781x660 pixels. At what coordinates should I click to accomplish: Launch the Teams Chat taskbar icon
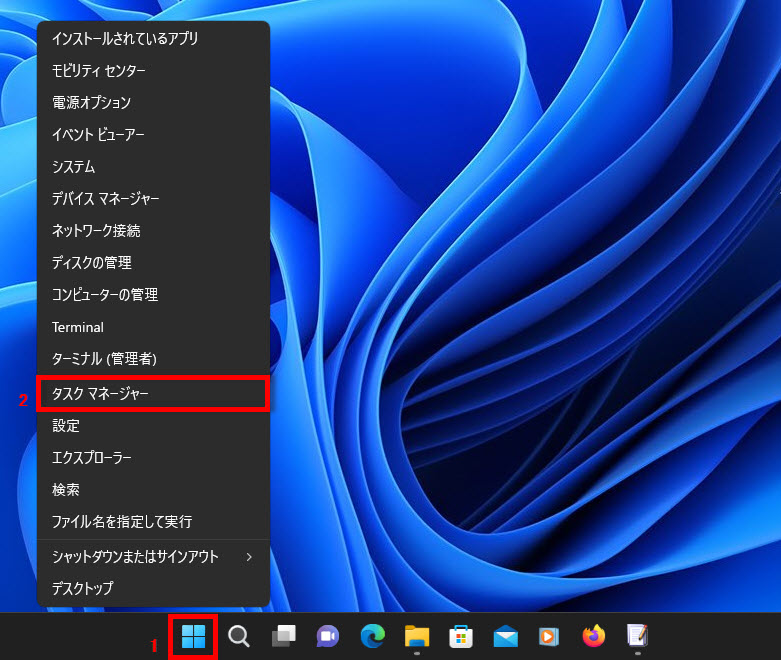[x=327, y=636]
